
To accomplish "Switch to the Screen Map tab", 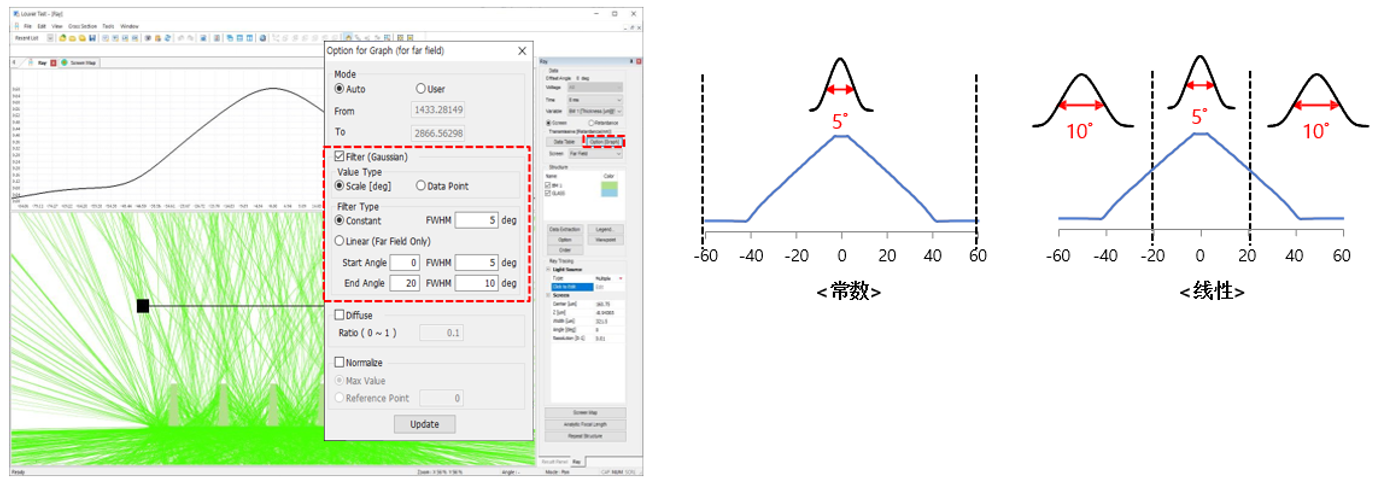I will click(78, 62).
